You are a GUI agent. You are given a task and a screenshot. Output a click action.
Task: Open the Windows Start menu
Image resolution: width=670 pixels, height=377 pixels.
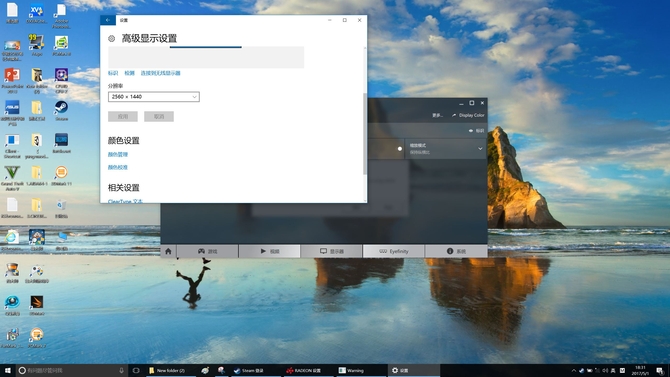tap(7, 370)
